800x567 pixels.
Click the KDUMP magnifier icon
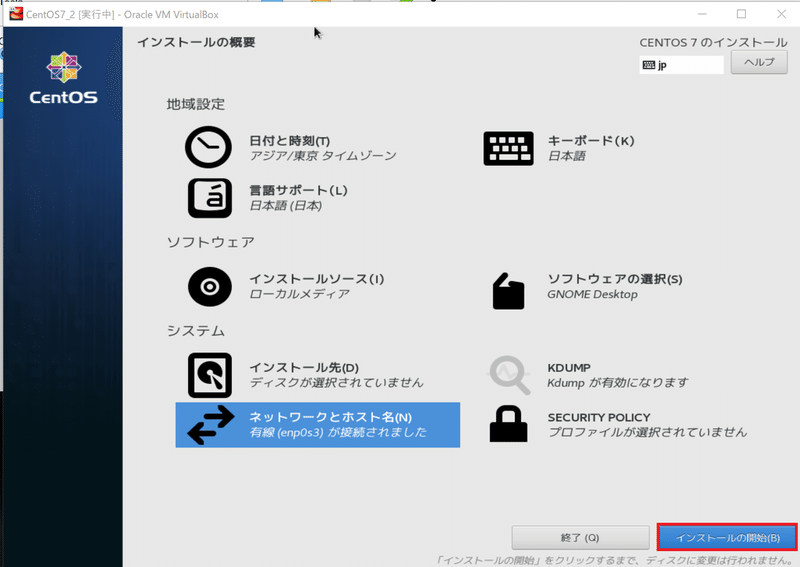tap(509, 375)
